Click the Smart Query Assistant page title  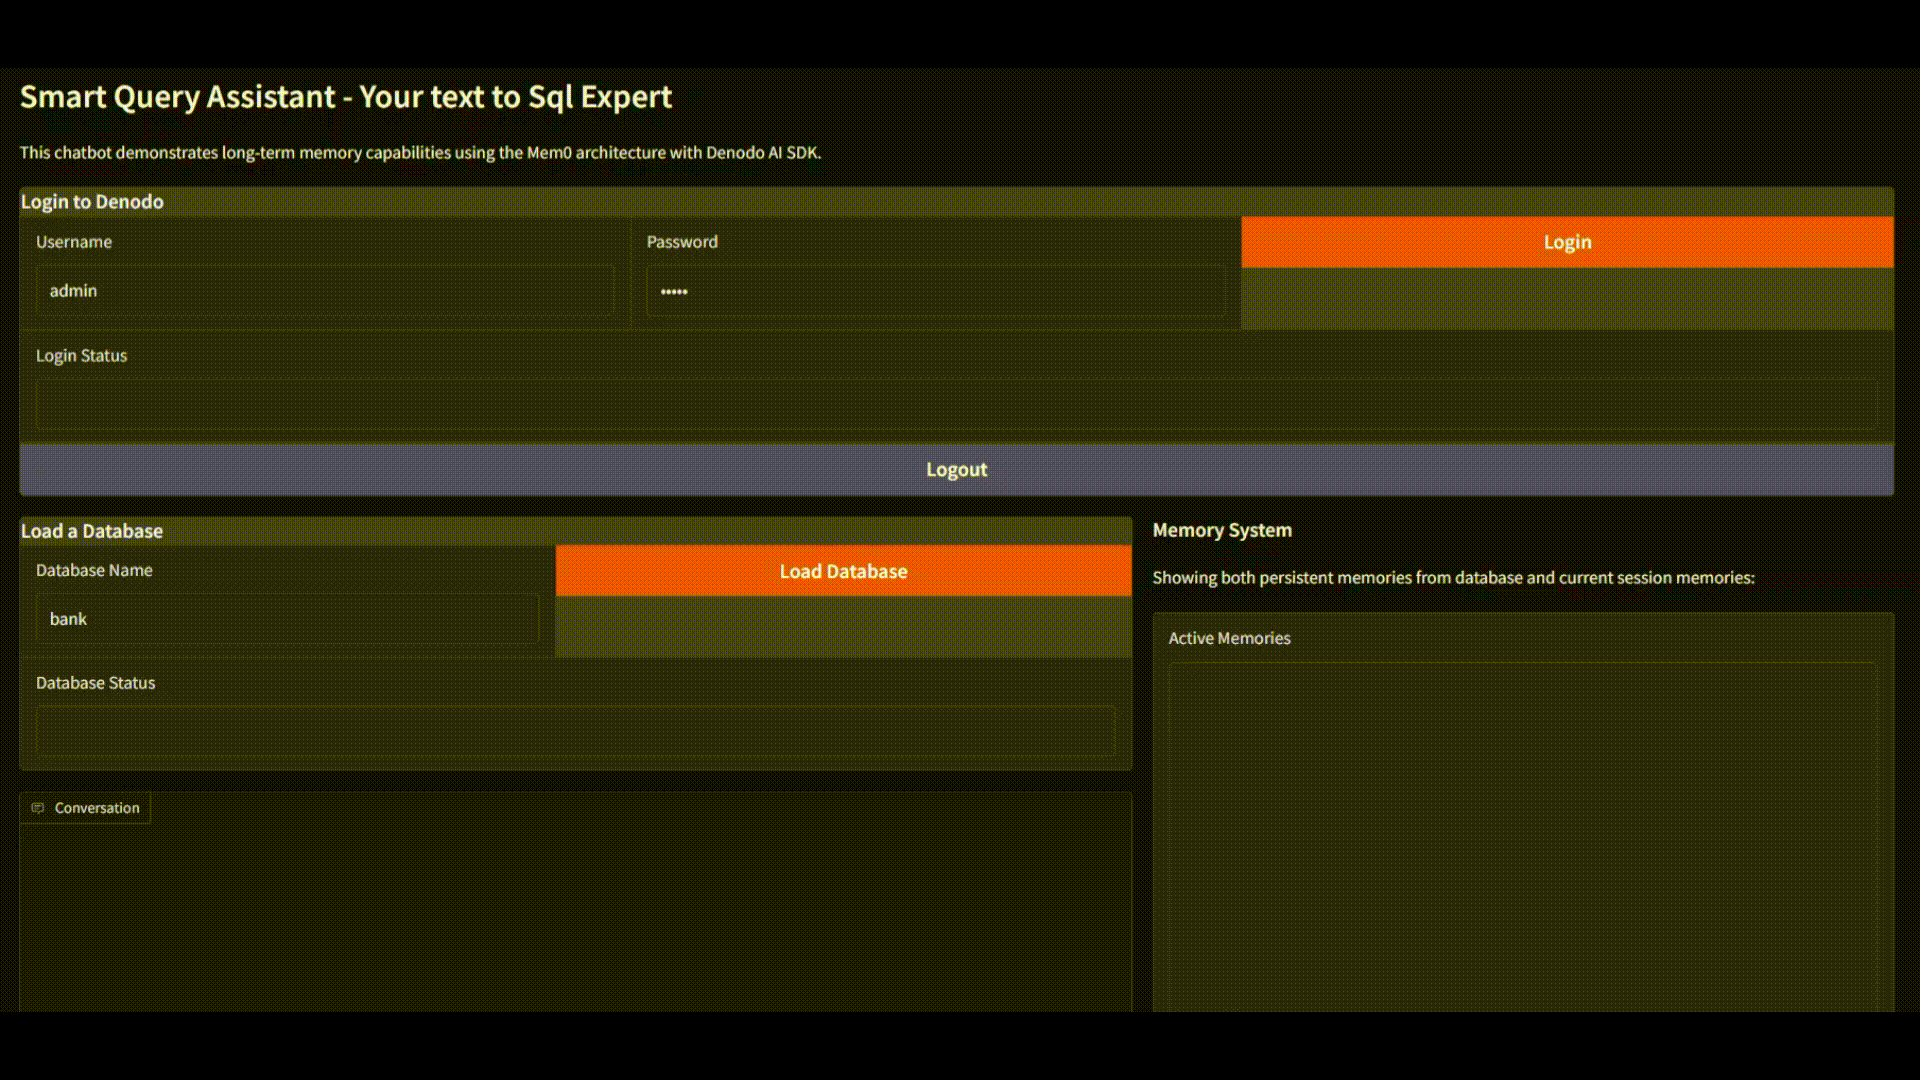tap(346, 97)
